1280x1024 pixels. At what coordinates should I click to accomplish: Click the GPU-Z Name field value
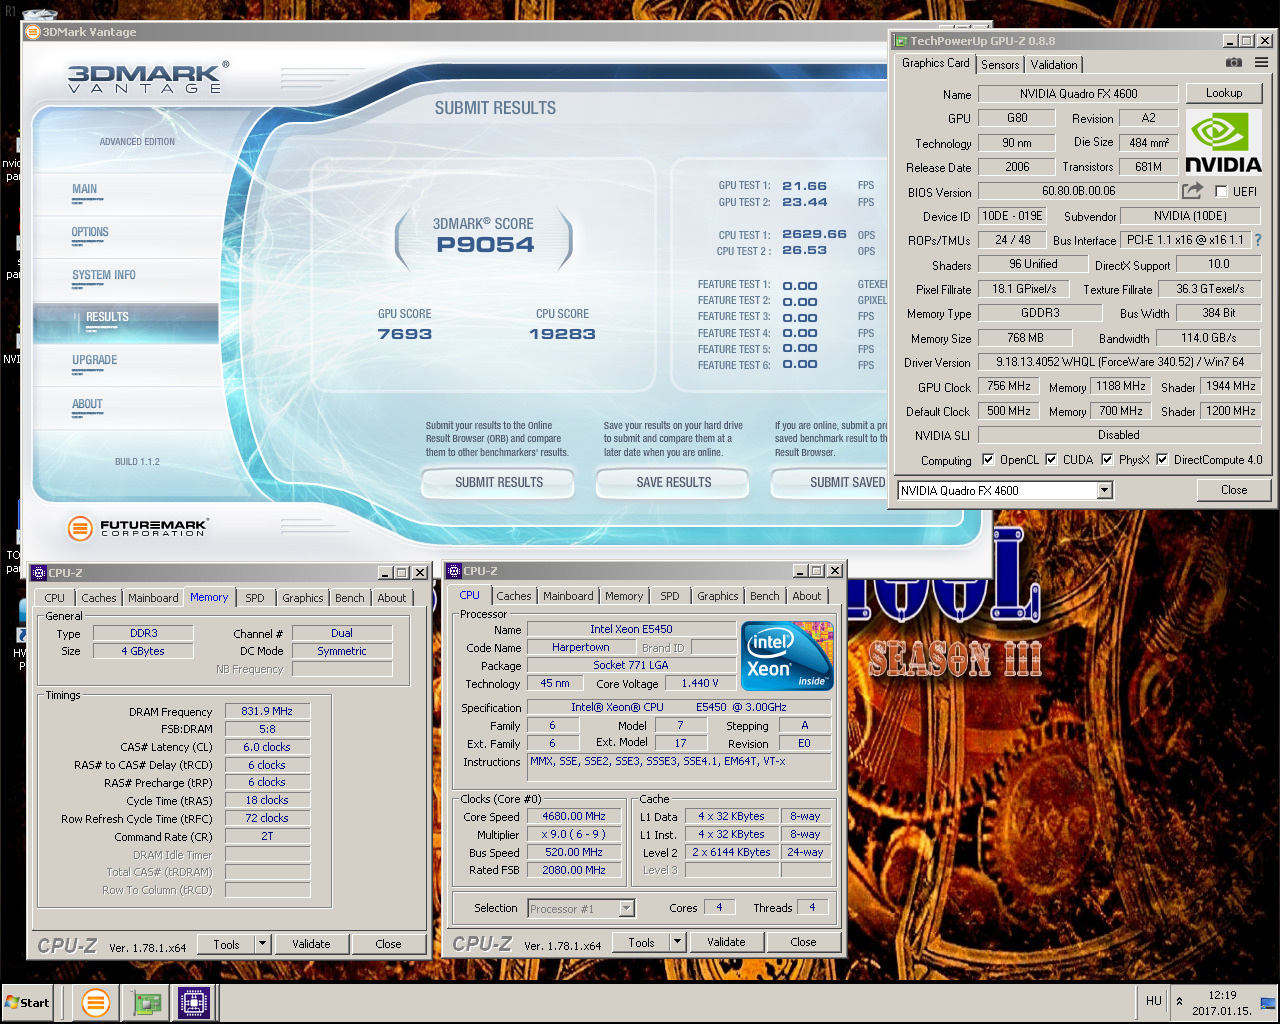coord(1078,94)
